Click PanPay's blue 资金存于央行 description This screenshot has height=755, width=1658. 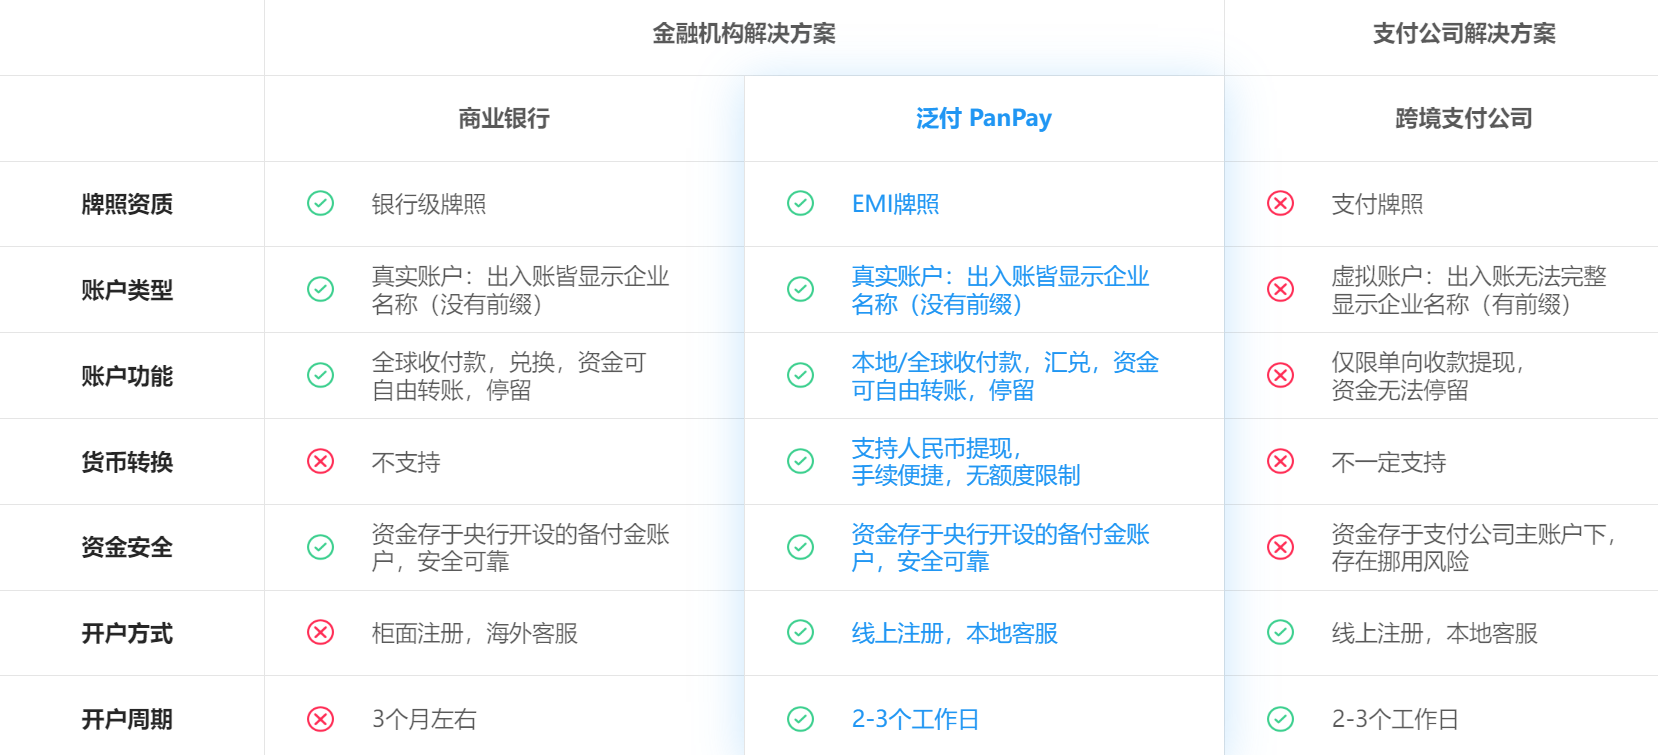click(x=1000, y=548)
